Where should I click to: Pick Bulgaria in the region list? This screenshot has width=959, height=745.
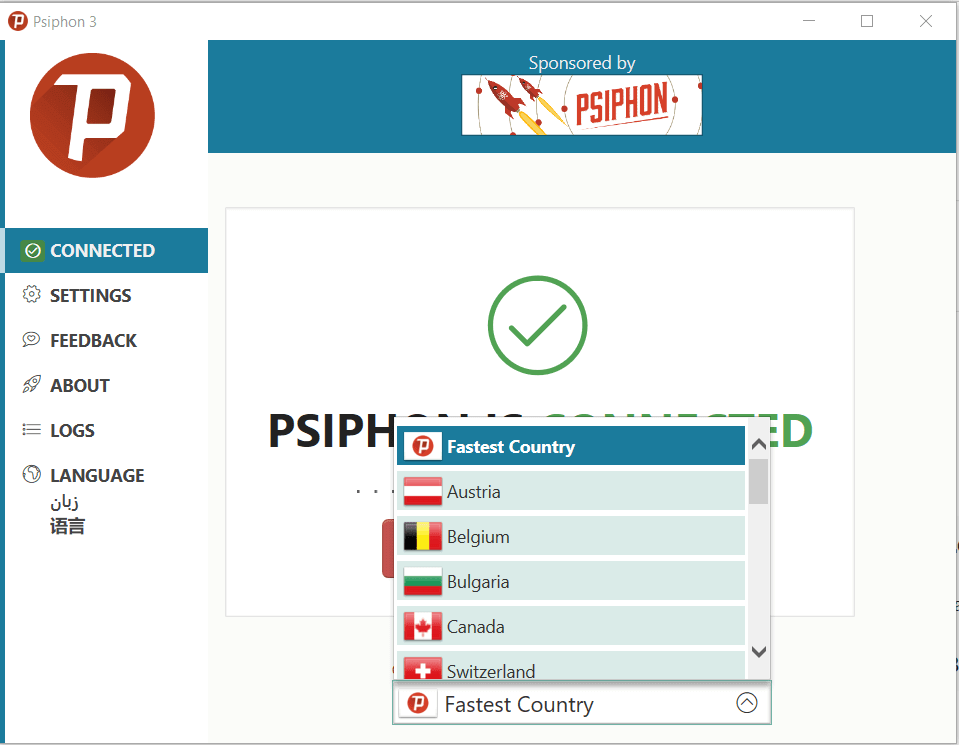point(571,581)
